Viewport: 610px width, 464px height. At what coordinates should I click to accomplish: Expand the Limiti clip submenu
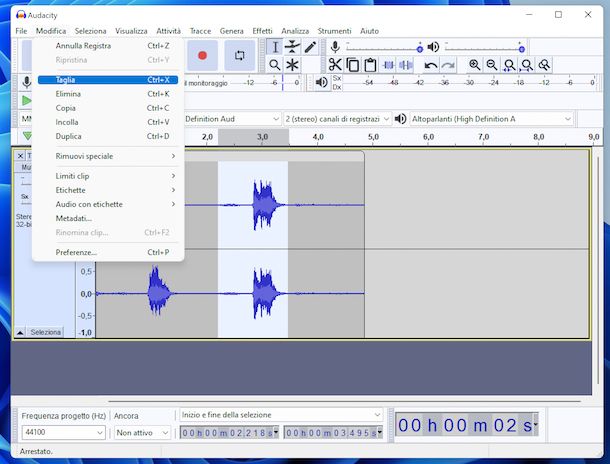tap(108, 176)
